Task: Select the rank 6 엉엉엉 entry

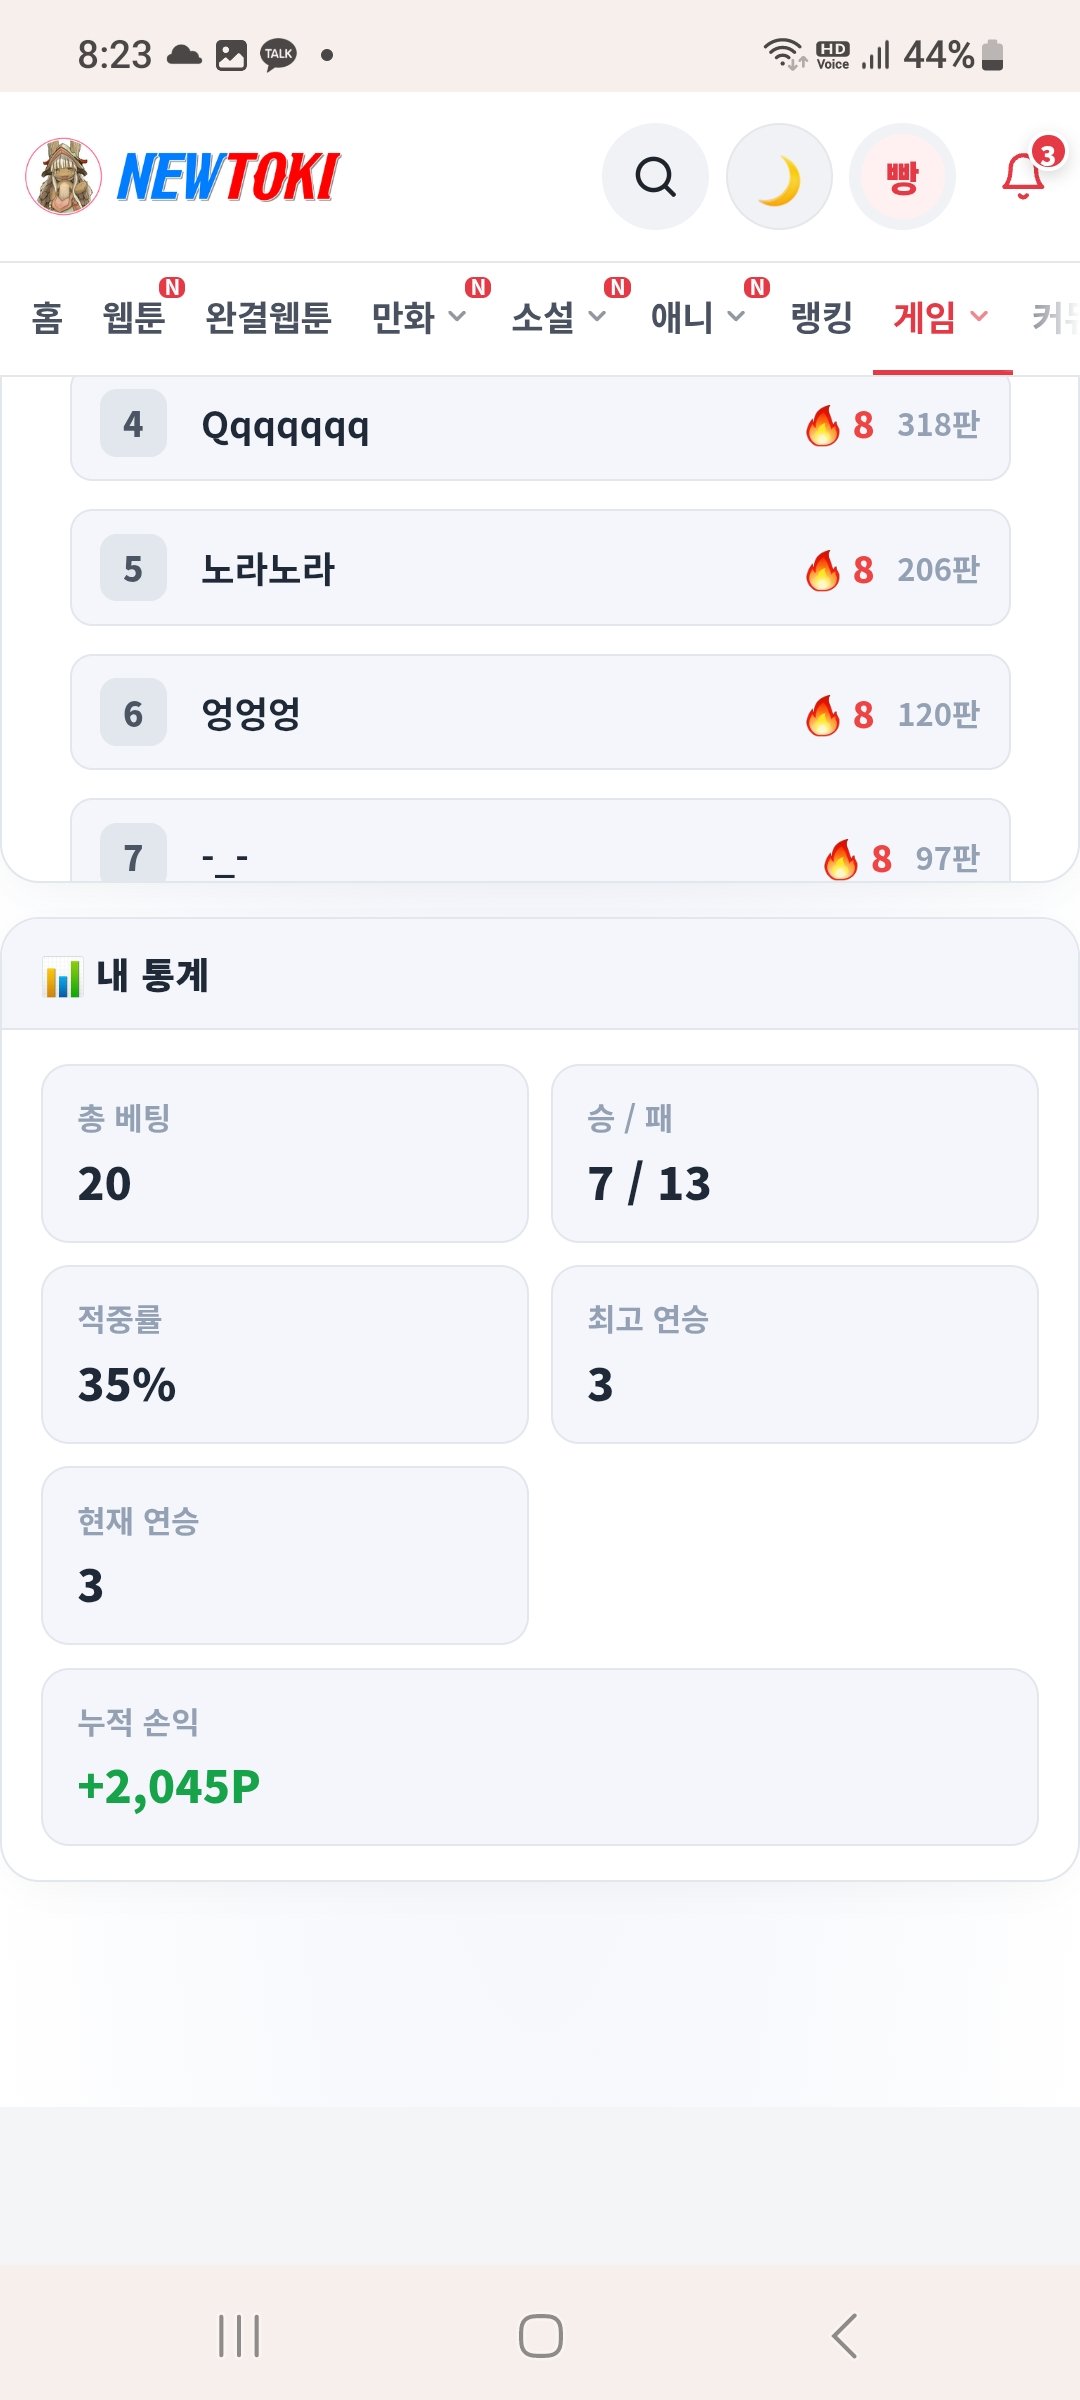Action: (540, 712)
